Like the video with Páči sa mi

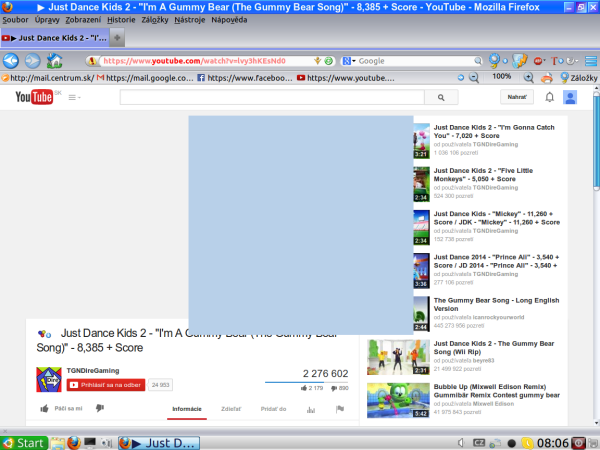[61, 408]
